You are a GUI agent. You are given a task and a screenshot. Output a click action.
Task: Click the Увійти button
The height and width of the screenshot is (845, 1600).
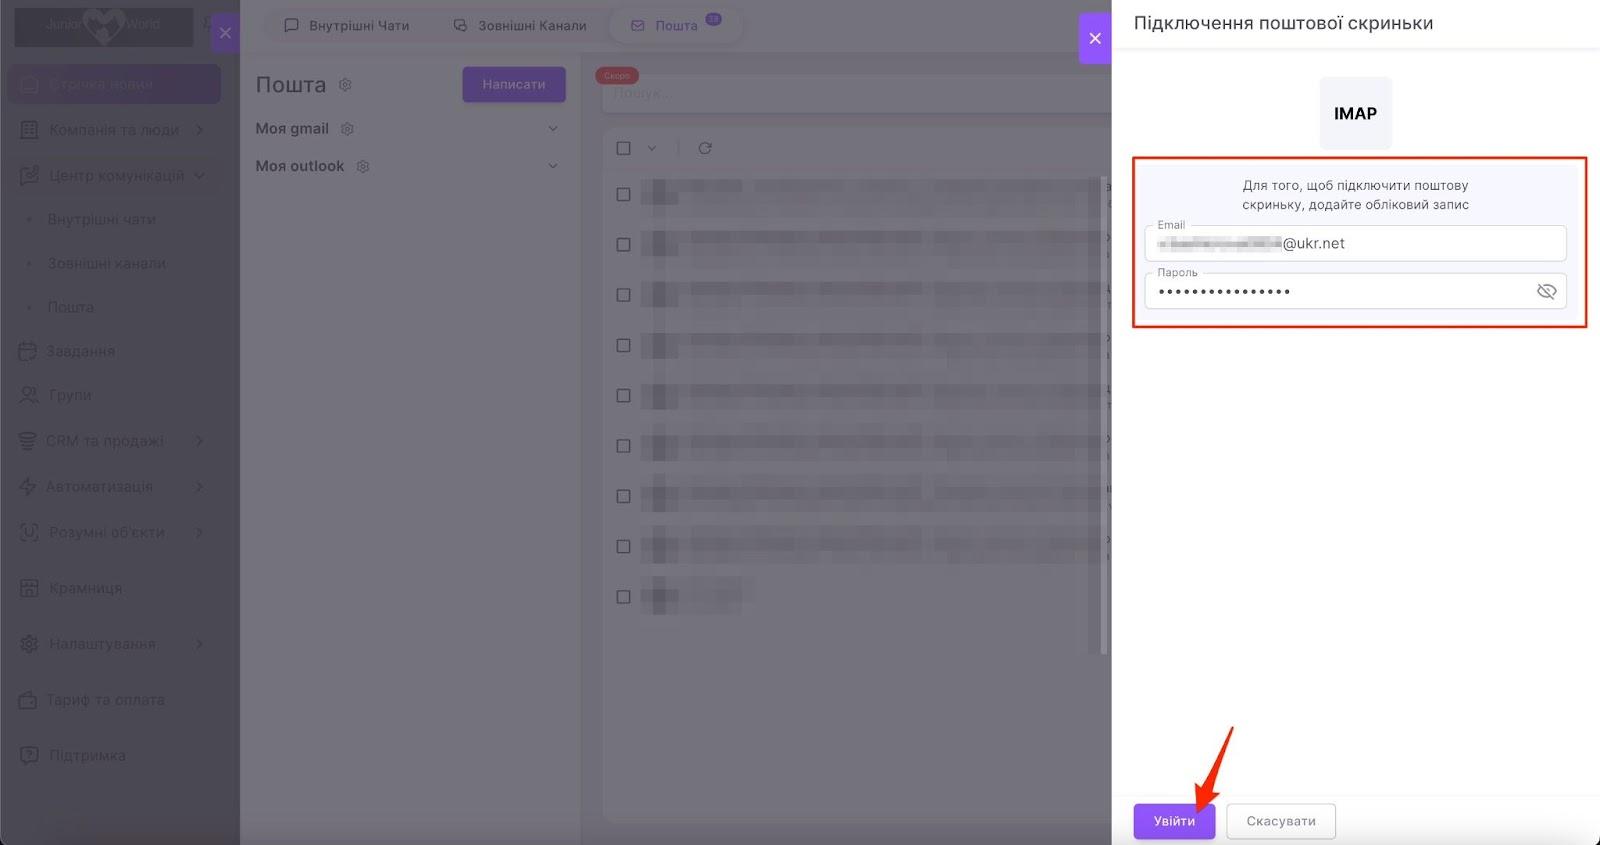click(x=1174, y=821)
